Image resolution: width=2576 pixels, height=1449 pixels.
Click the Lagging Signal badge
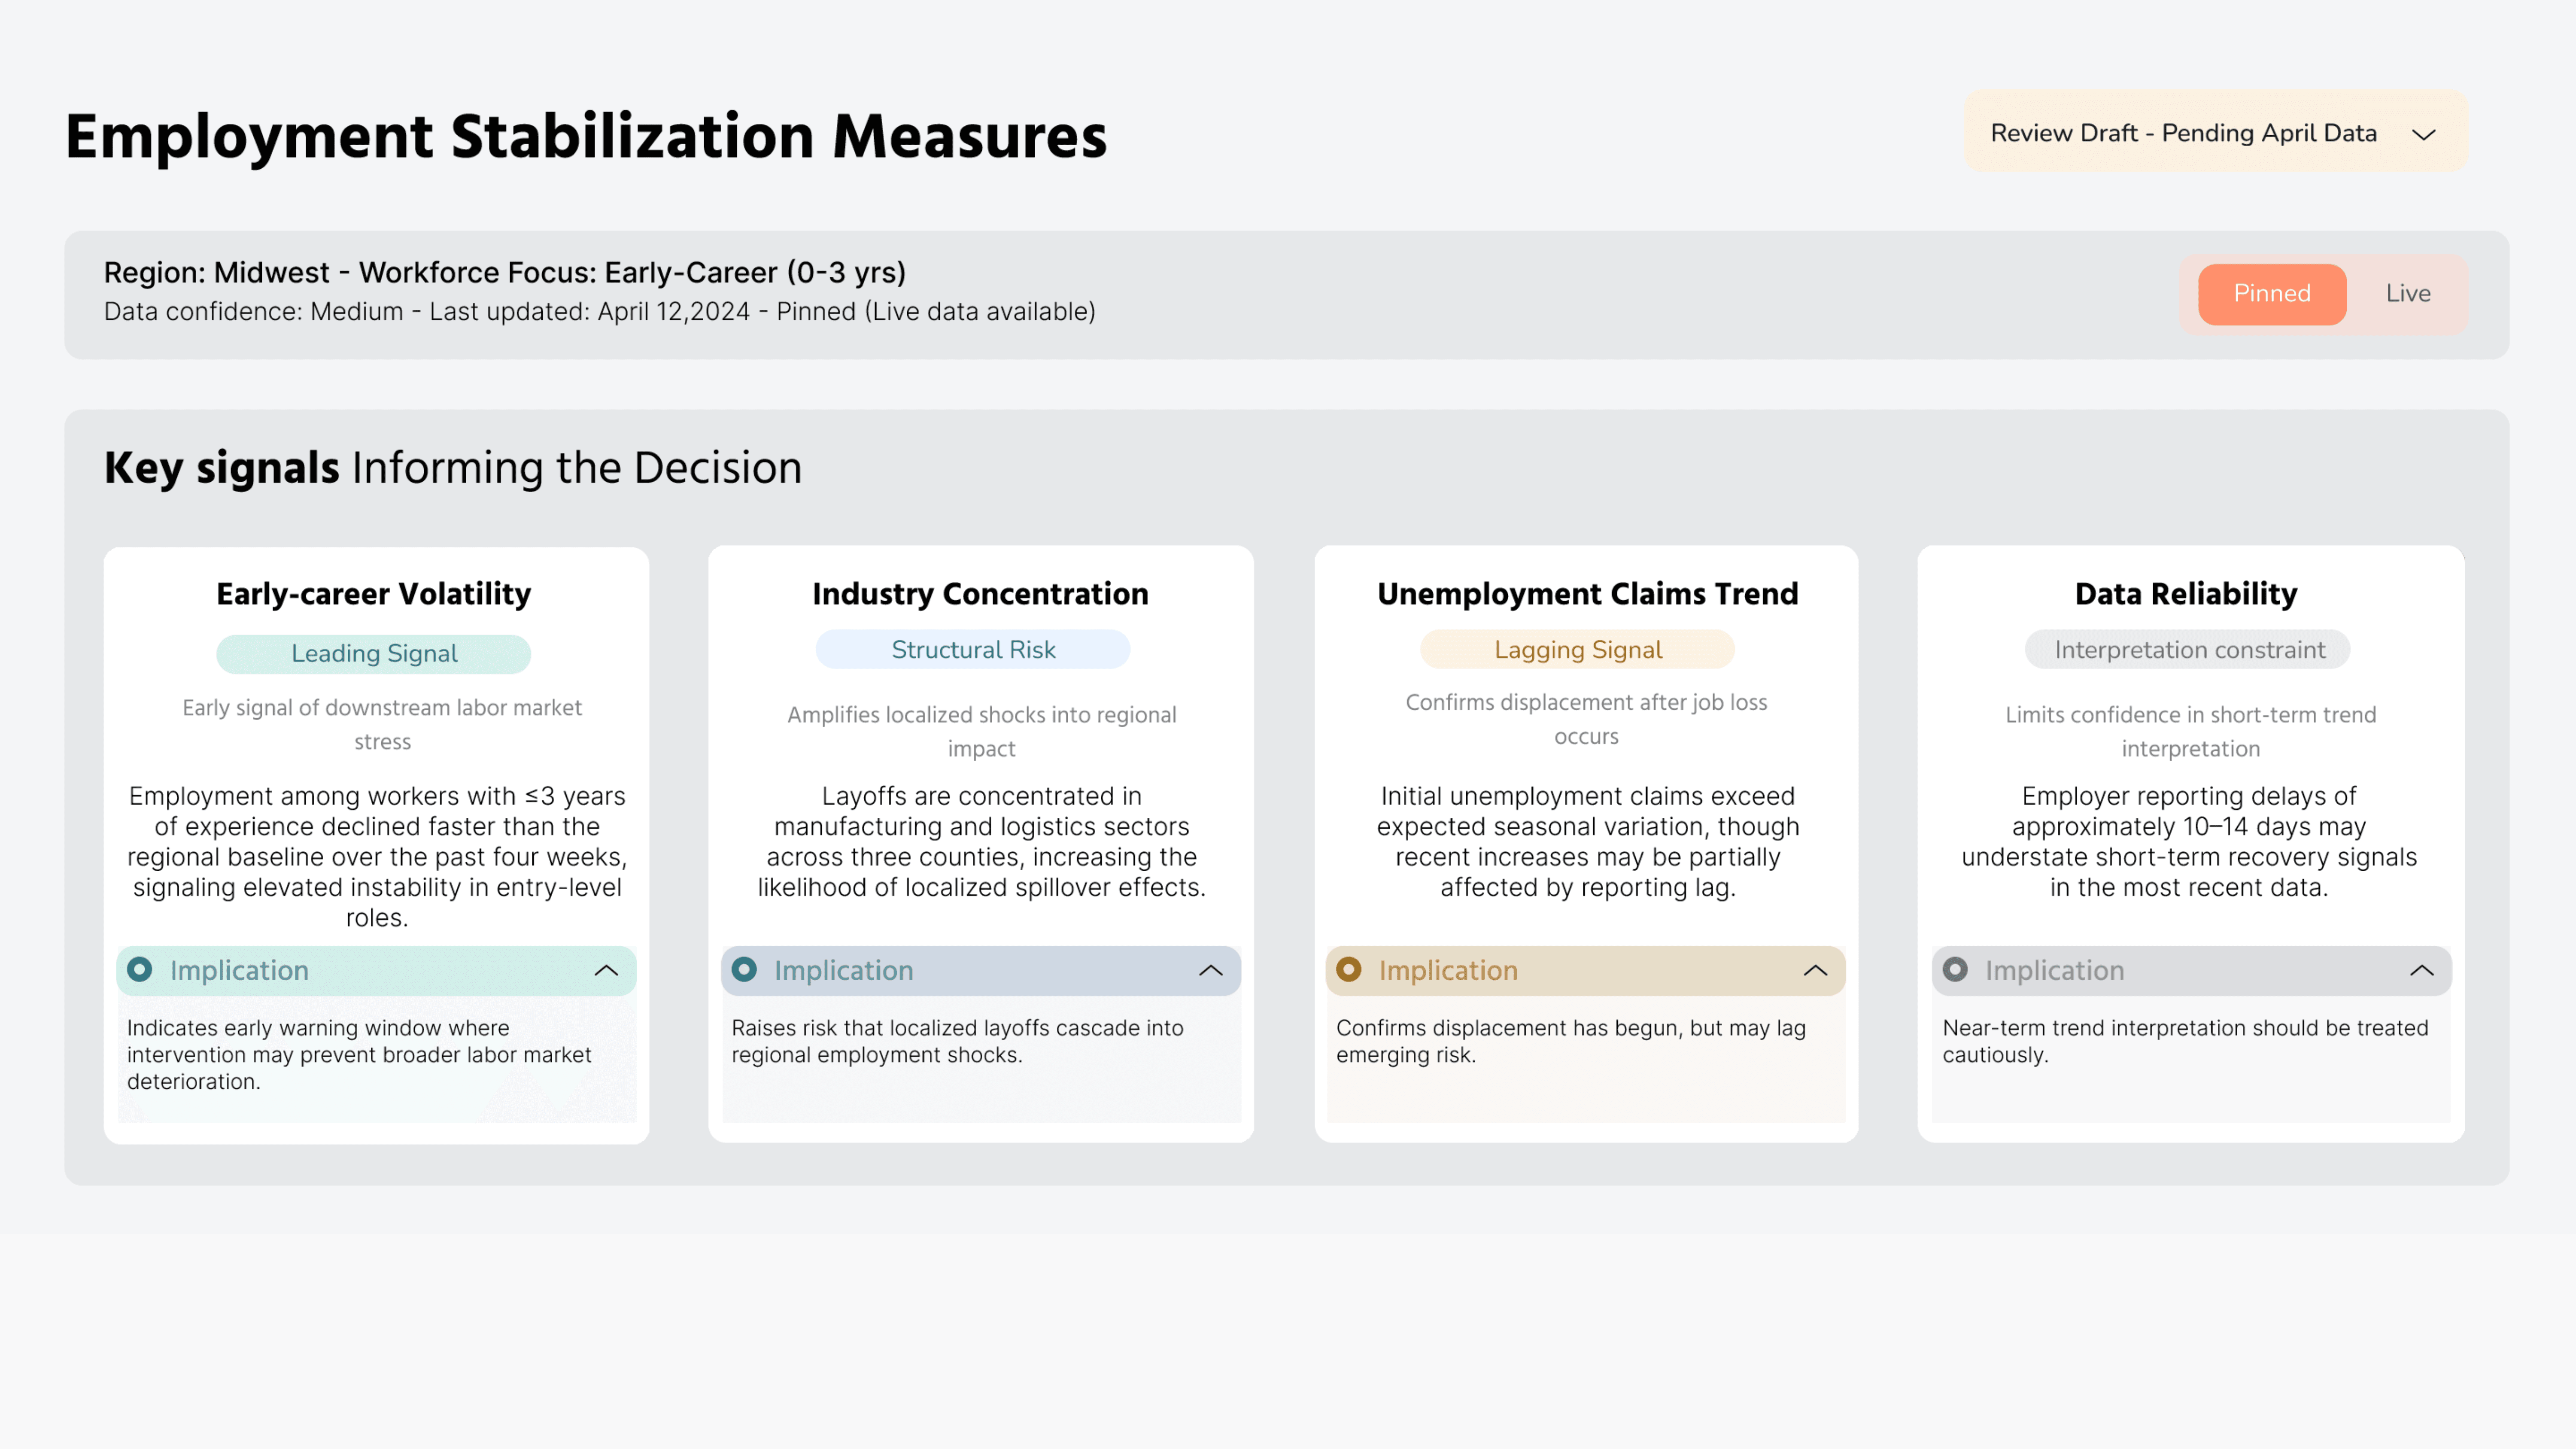click(x=1577, y=649)
